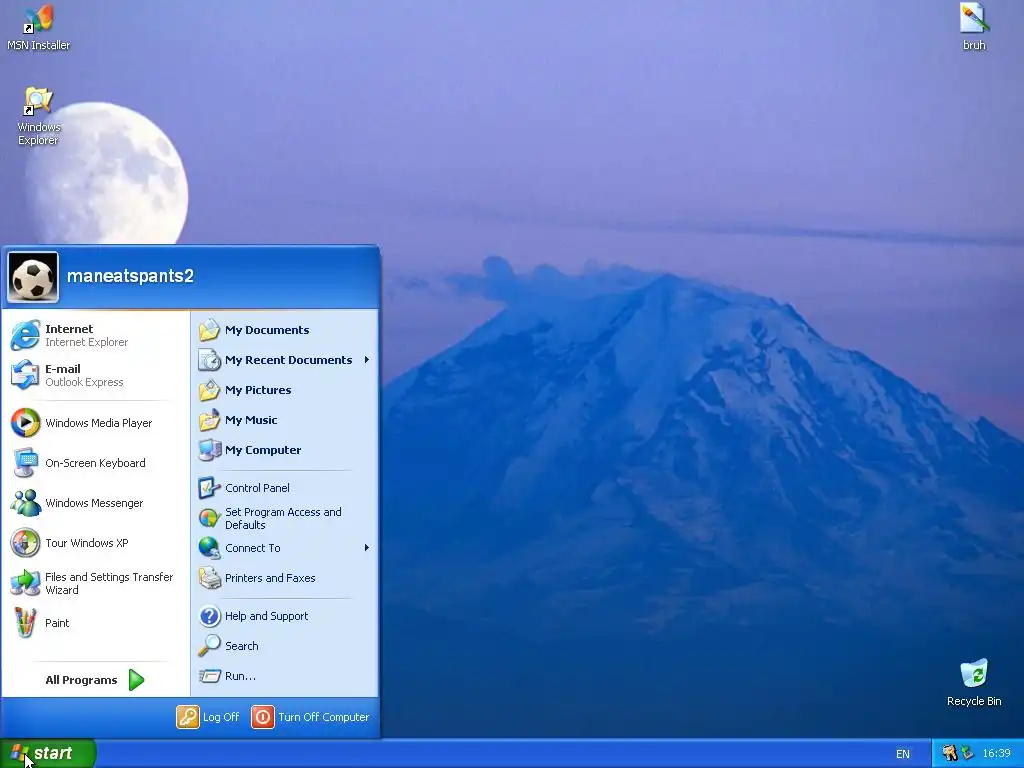
Task: Click the Help and Support question icon
Action: point(209,616)
